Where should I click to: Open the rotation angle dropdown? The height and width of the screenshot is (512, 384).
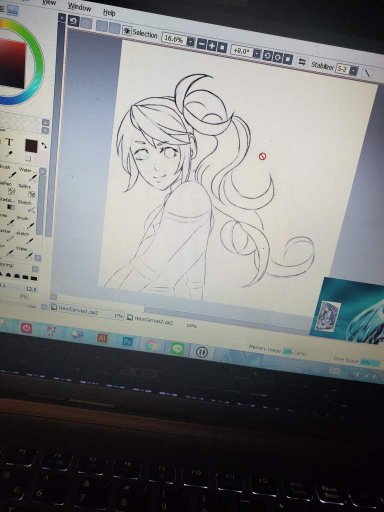[257, 53]
